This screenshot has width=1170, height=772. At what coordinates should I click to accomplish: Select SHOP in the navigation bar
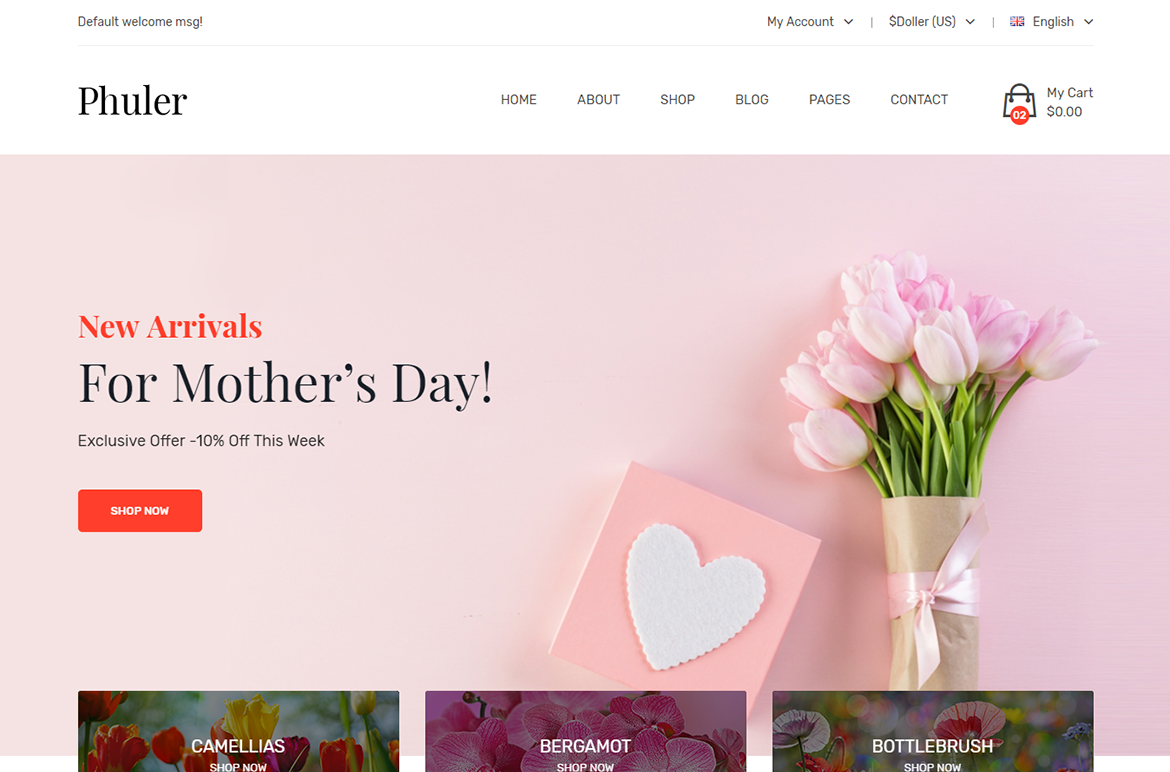click(678, 100)
